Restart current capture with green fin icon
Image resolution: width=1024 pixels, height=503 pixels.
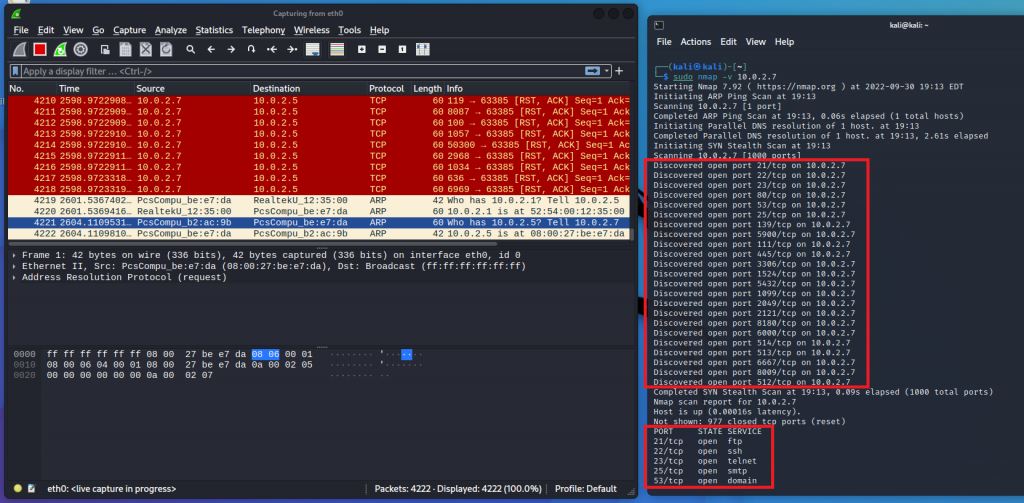tap(60, 49)
